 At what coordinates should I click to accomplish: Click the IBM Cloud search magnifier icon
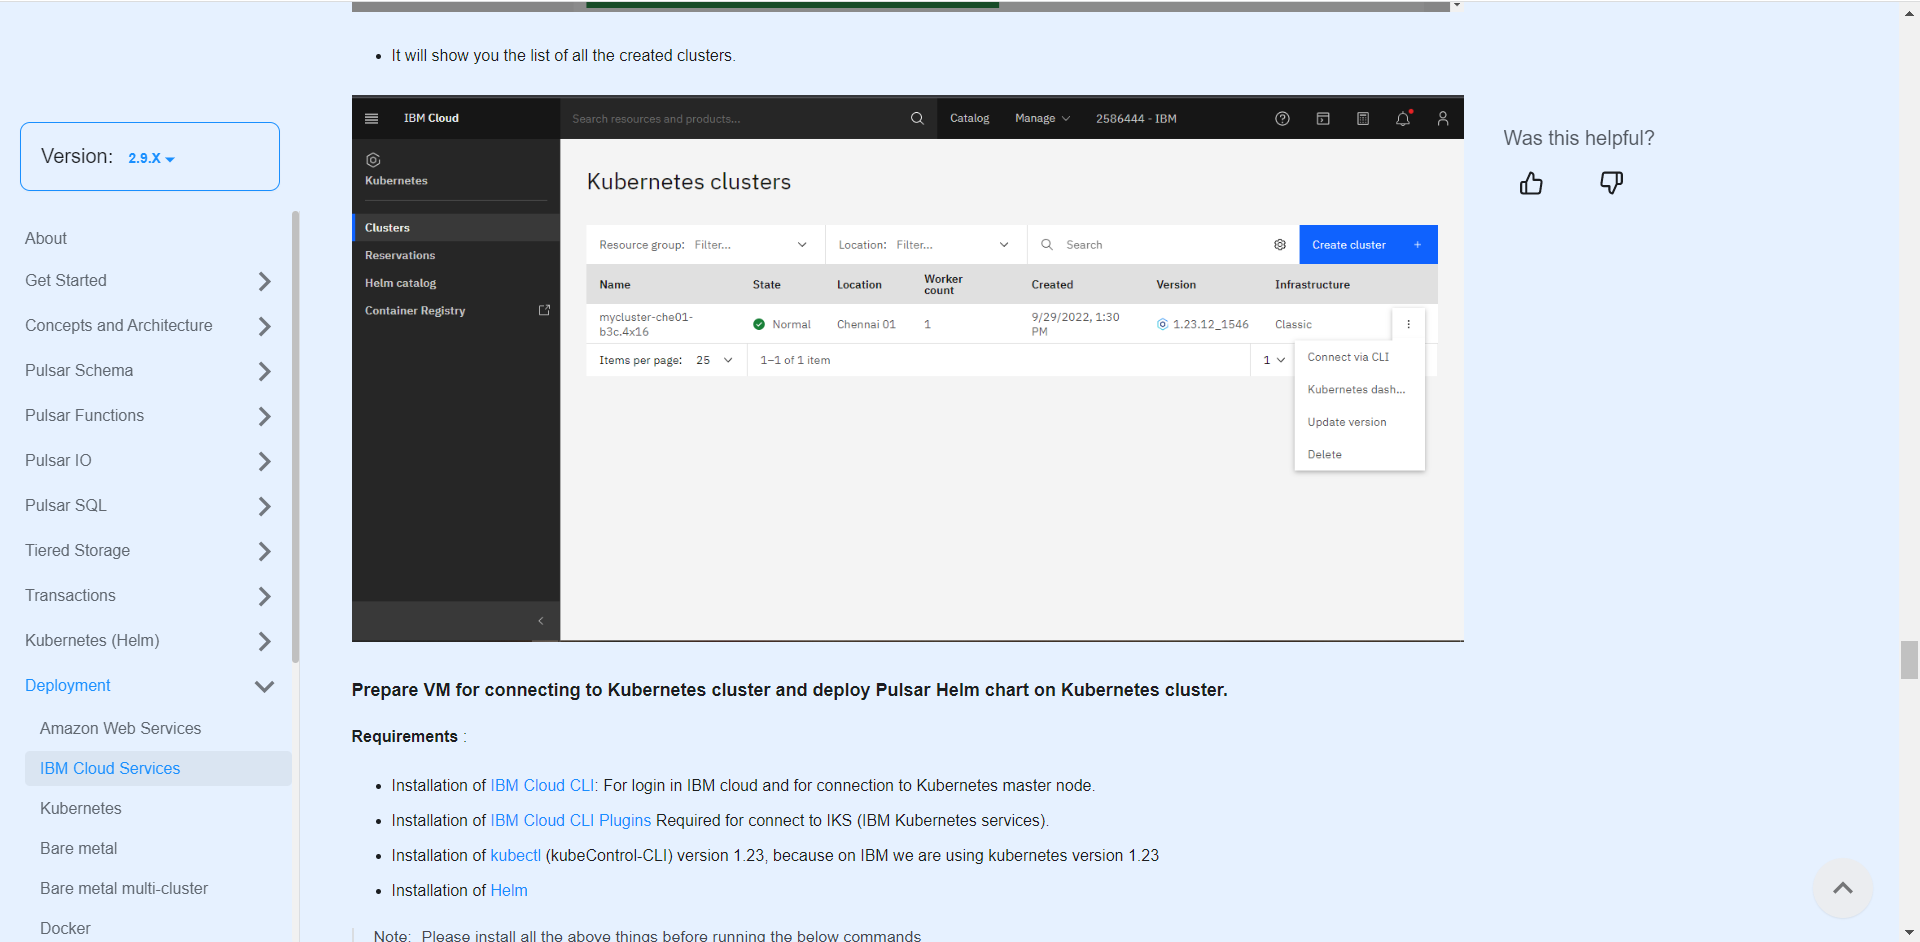coord(917,118)
